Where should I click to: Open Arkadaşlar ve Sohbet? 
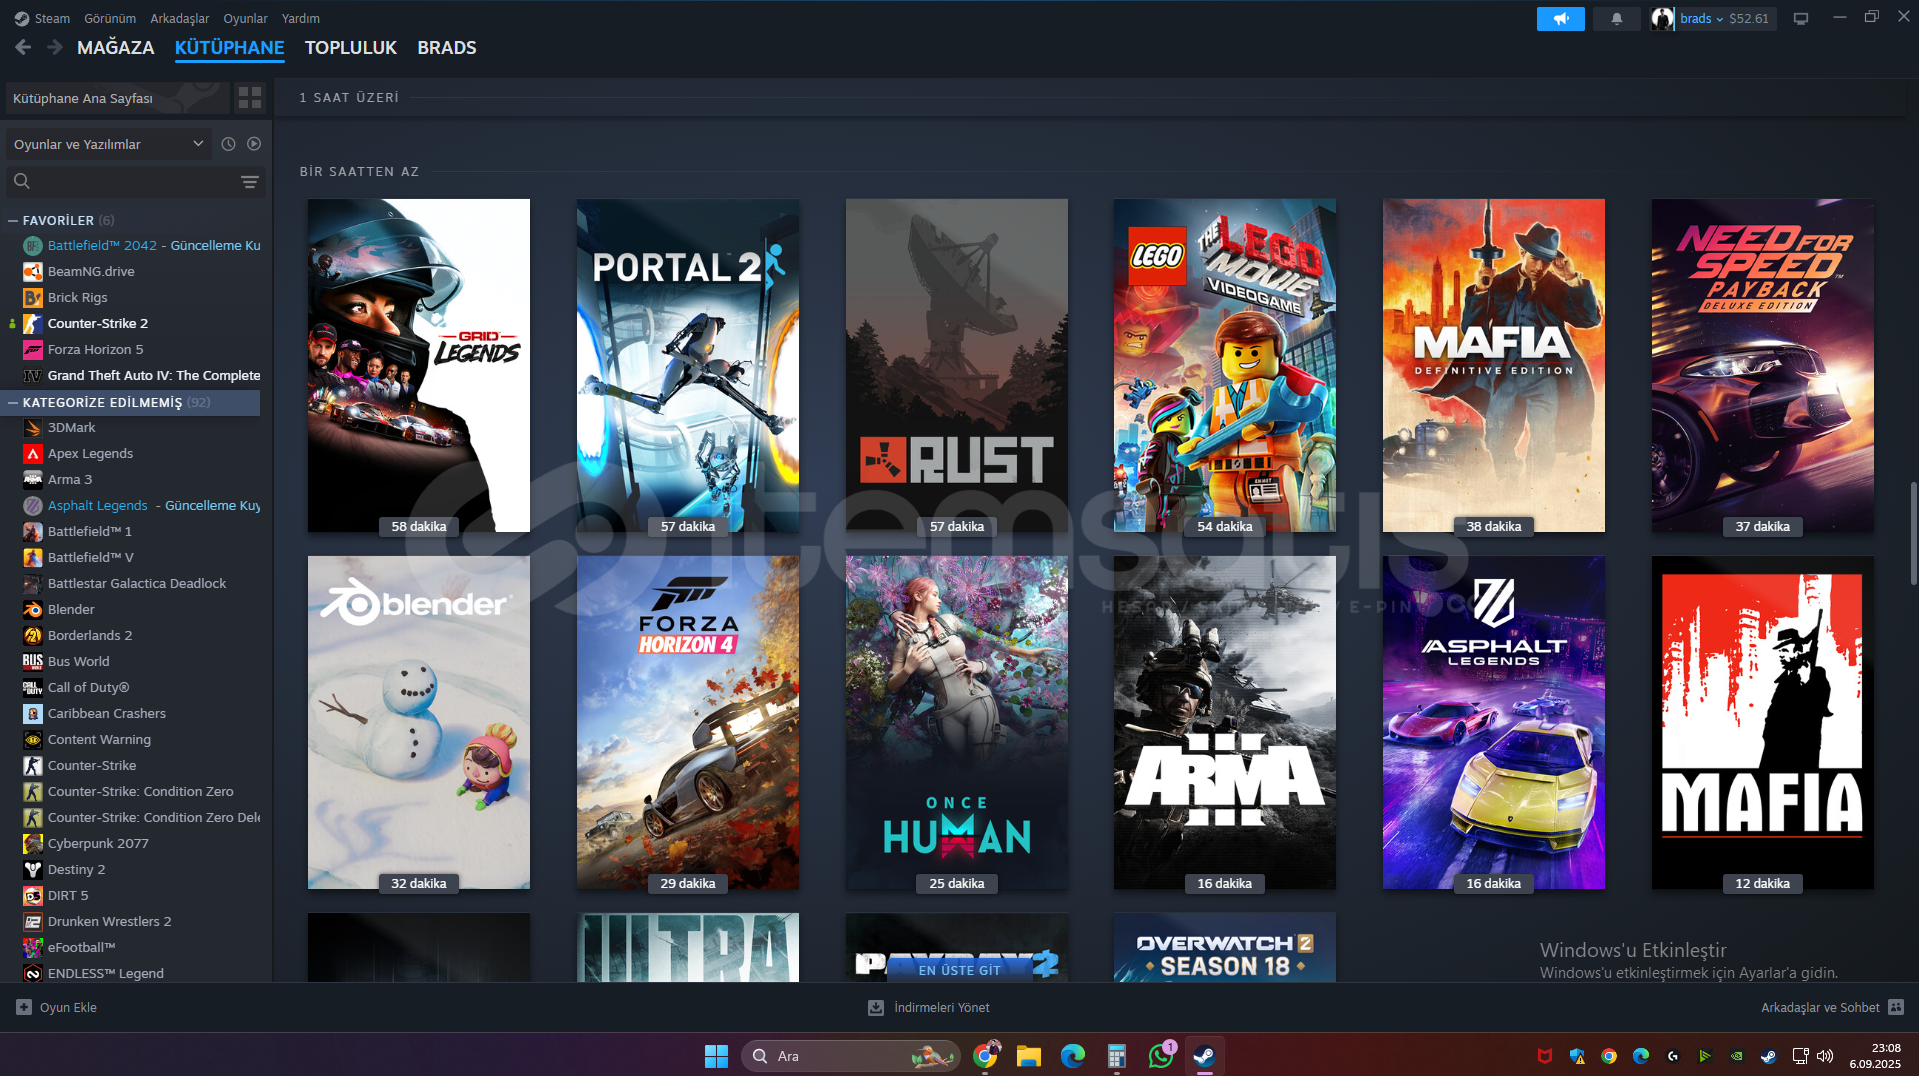pyautogui.click(x=1832, y=1007)
